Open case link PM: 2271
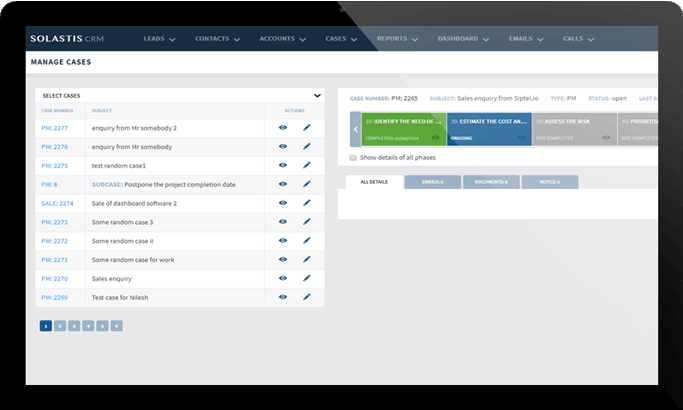 (54, 259)
